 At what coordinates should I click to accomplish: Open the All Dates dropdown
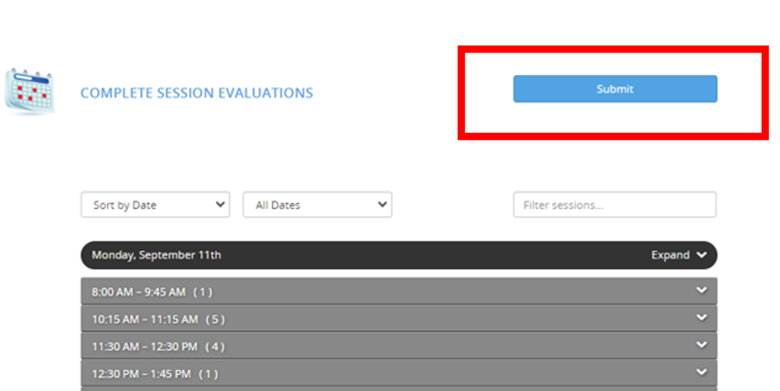click(317, 204)
